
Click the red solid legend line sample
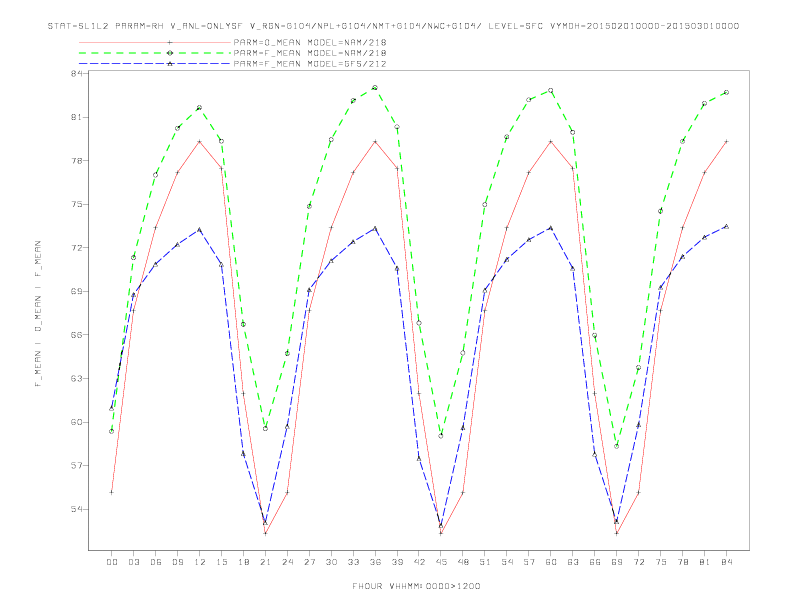(155, 43)
